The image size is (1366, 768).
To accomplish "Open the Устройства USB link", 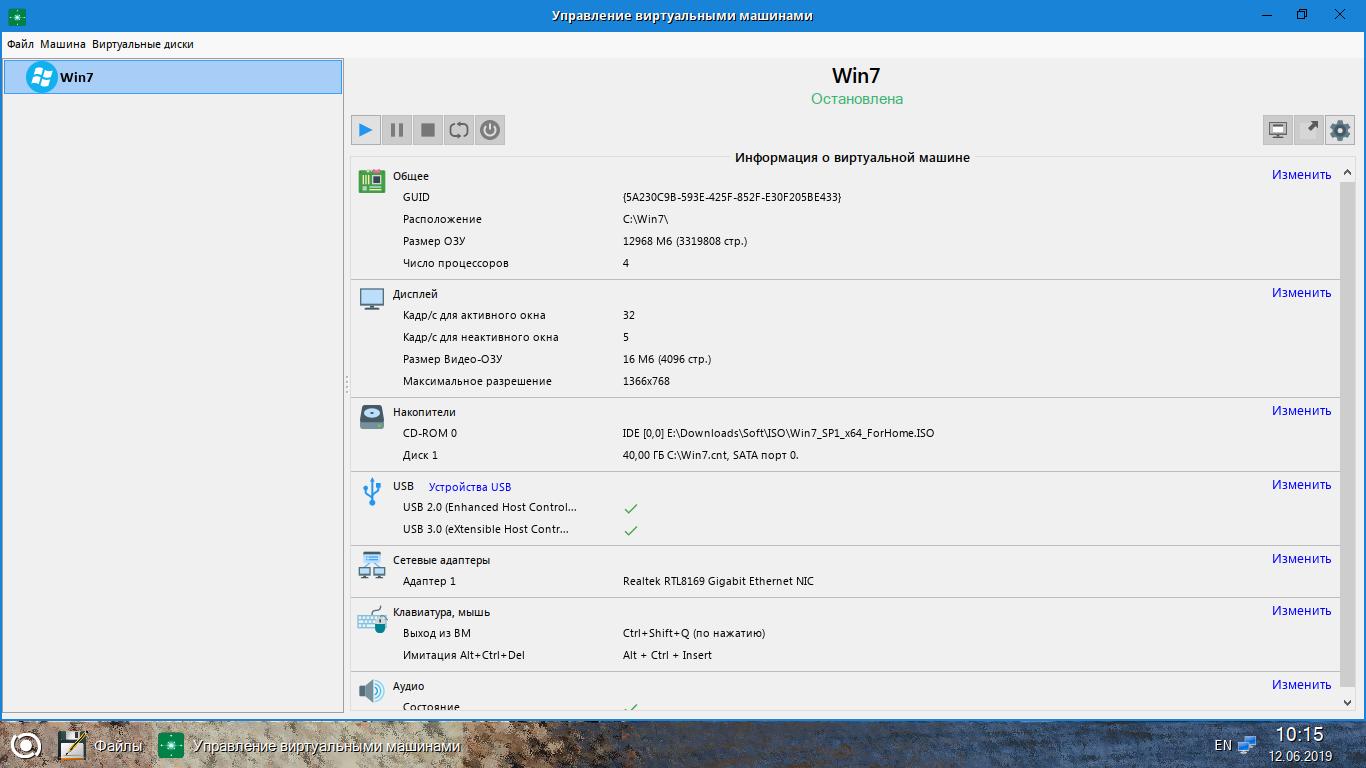I will click(x=470, y=487).
